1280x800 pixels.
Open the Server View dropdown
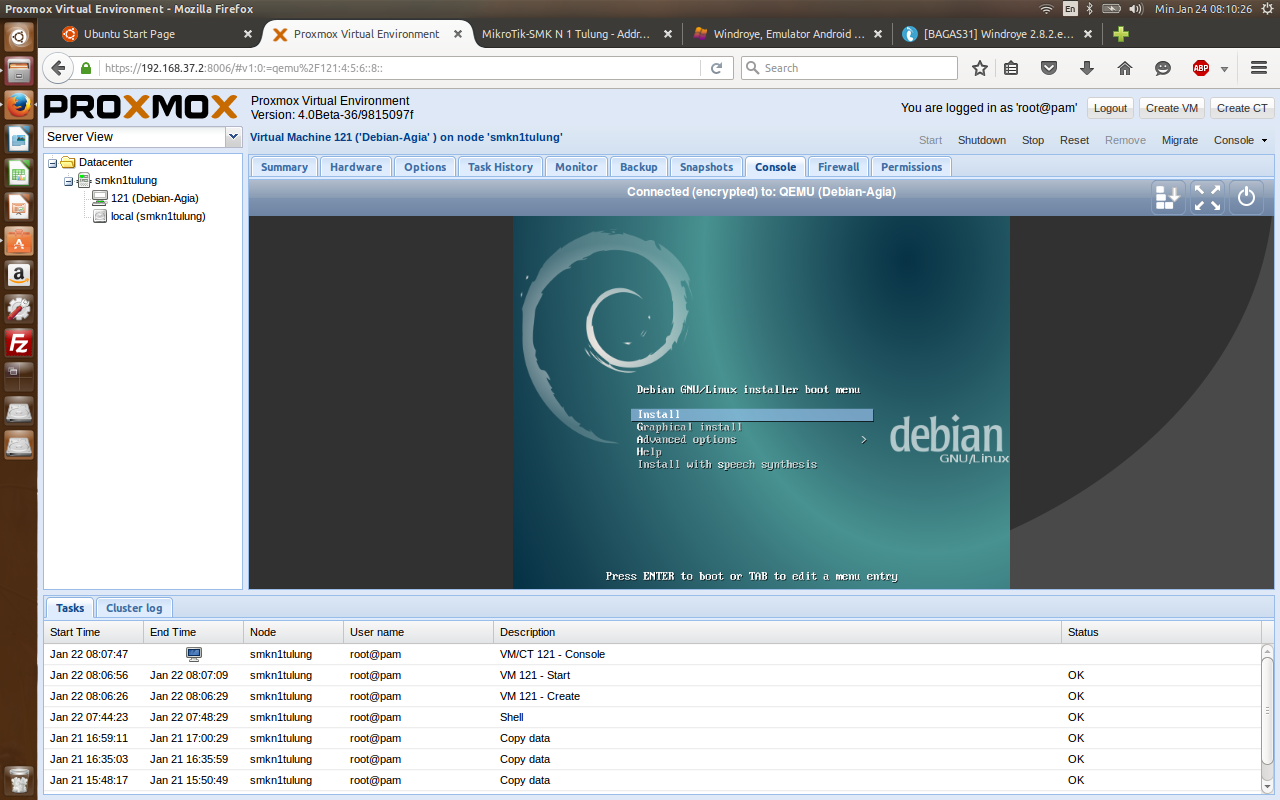coord(234,137)
